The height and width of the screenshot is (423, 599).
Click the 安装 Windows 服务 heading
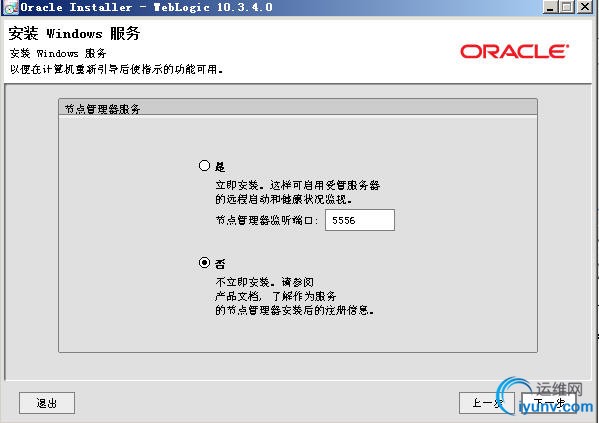tap(74, 33)
